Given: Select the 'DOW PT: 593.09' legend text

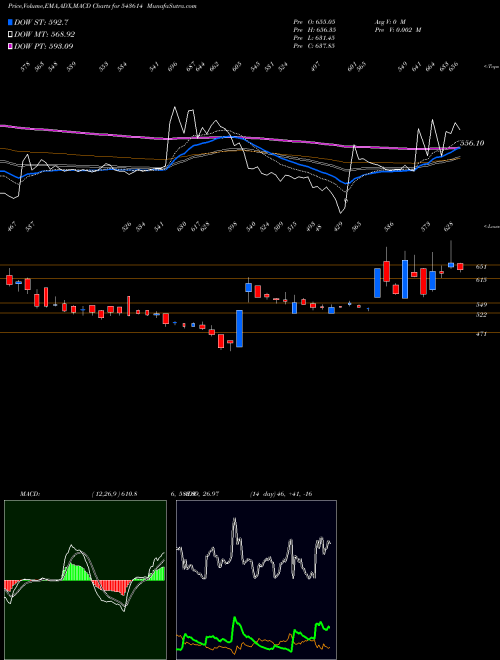Looking at the screenshot, I should point(43,46).
